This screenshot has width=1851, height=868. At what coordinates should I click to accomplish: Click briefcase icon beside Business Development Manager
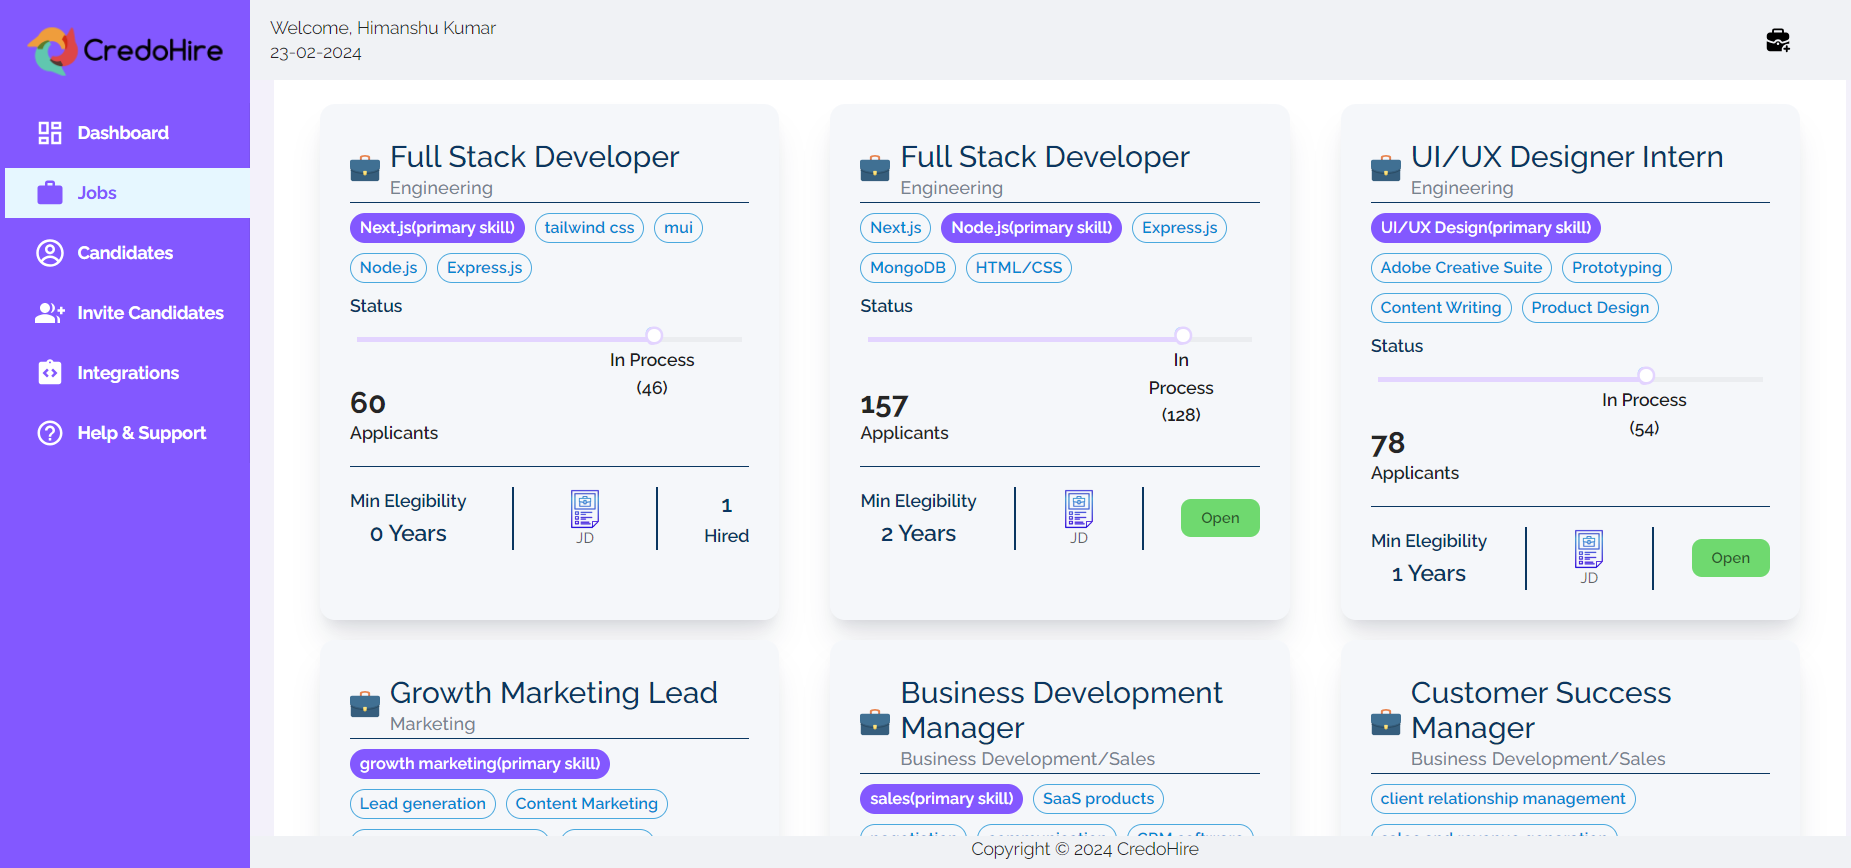[875, 723]
